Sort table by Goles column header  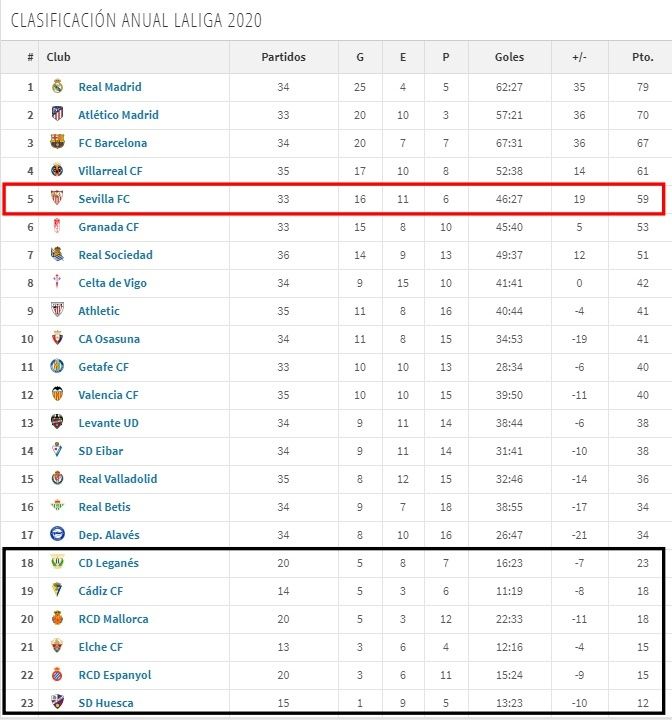509,57
